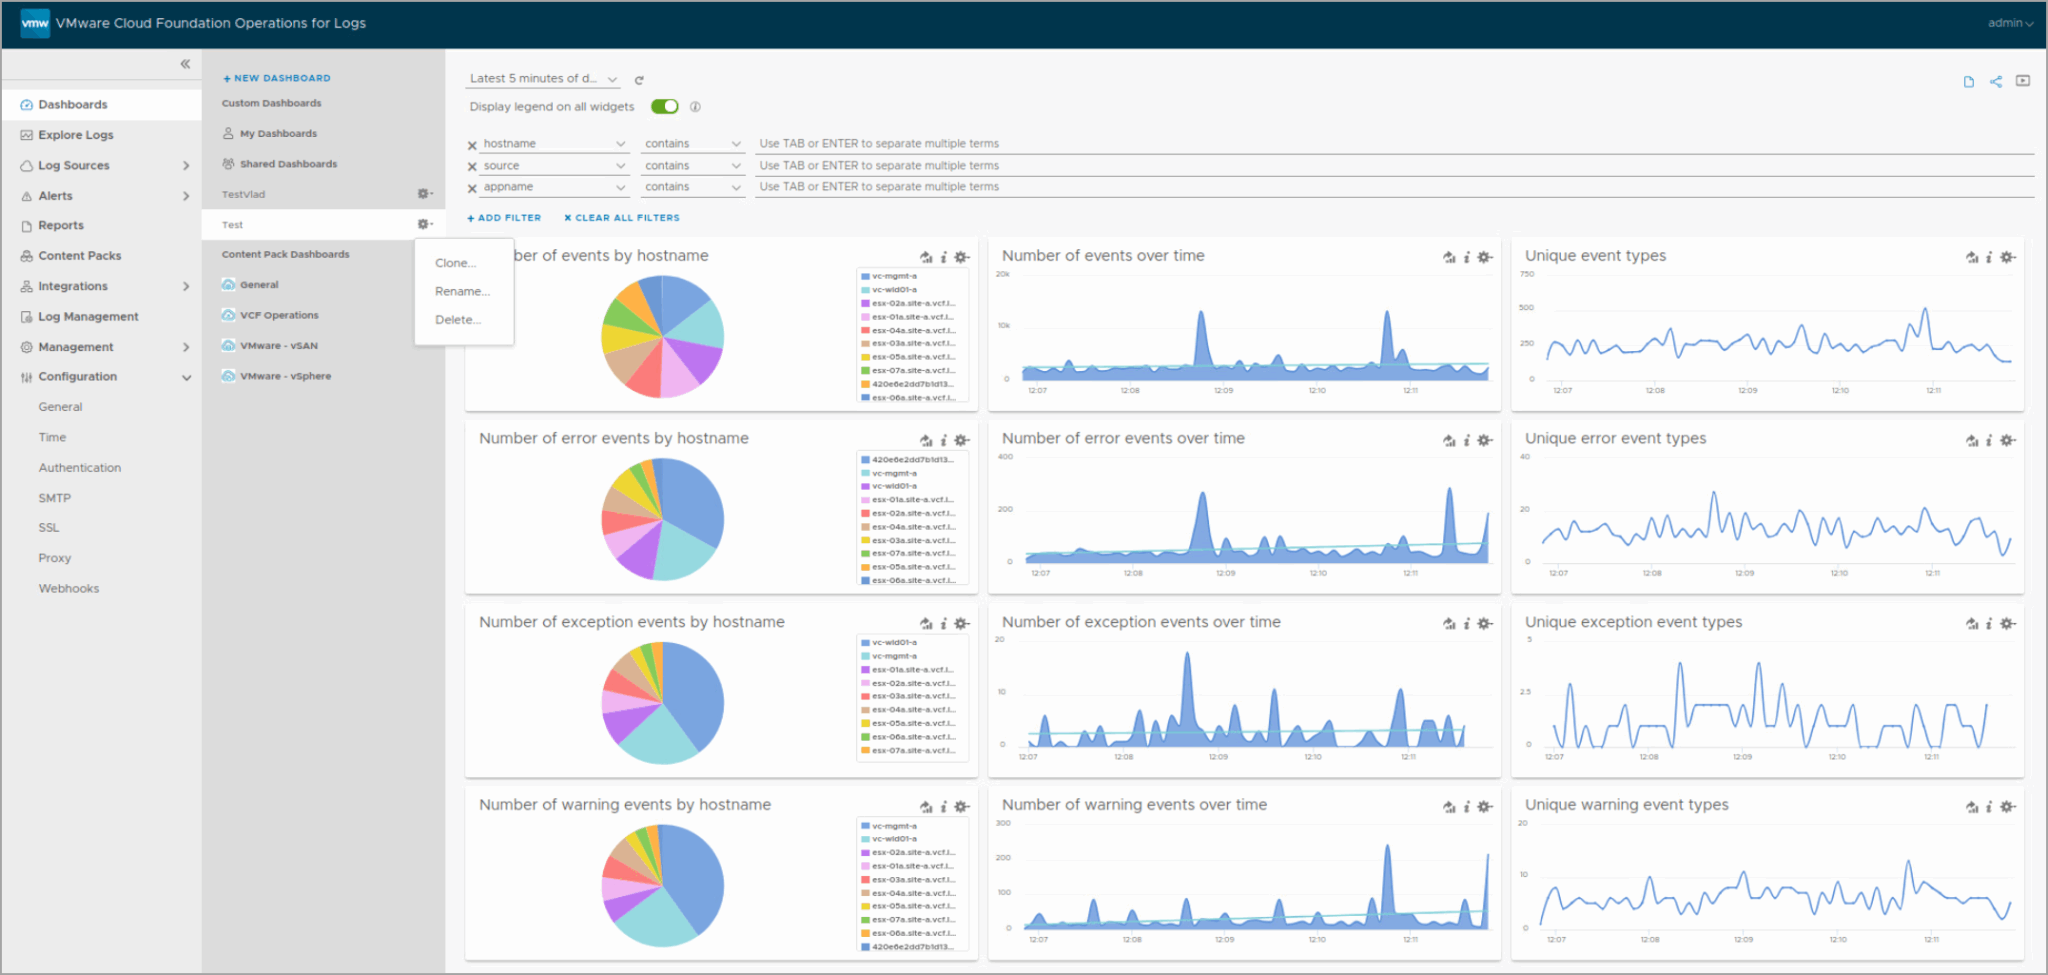Open the contains operator dropdown for source filter
The image size is (2048, 975).
coord(693,165)
